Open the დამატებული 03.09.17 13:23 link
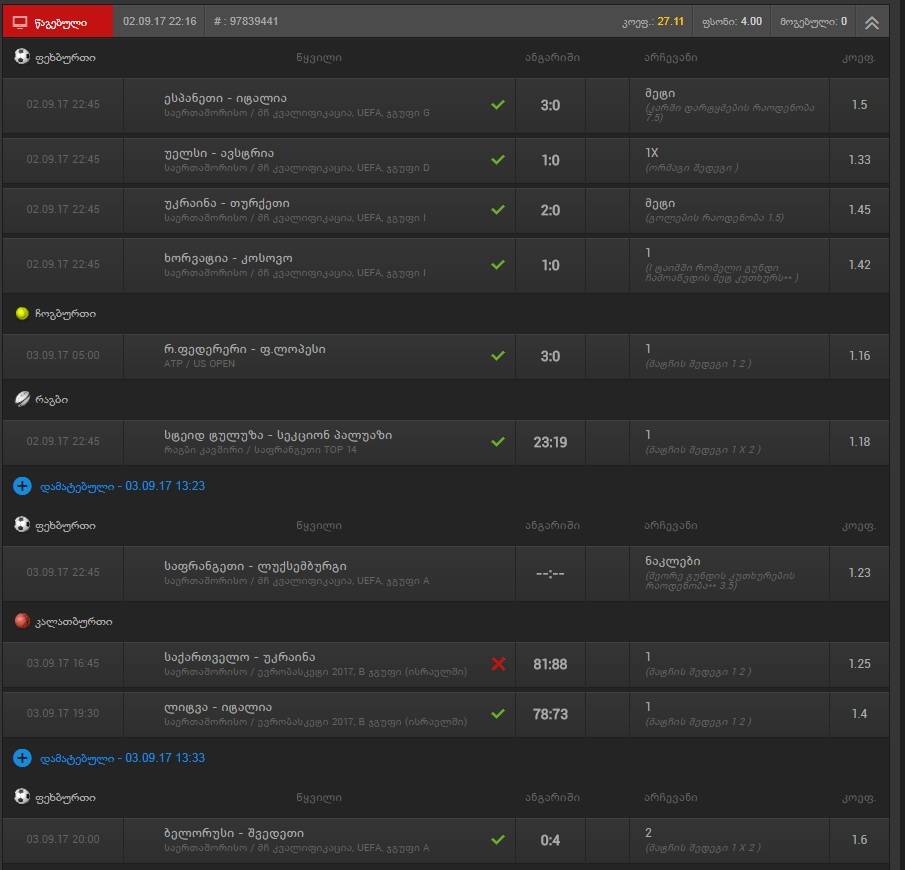Screen dimensions: 905x870 click(x=122, y=486)
